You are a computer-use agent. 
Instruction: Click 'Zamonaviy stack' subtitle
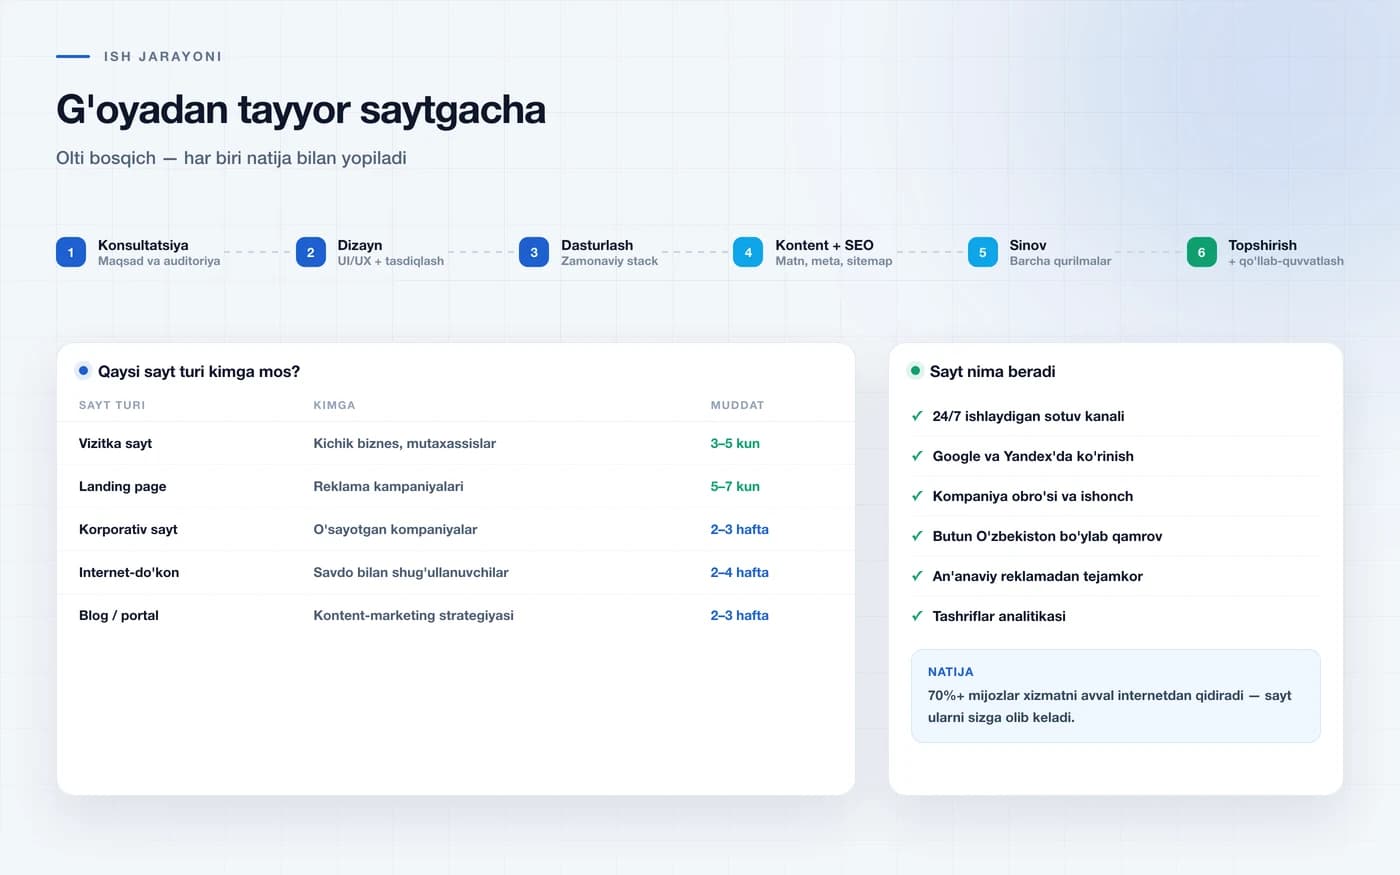(610, 261)
